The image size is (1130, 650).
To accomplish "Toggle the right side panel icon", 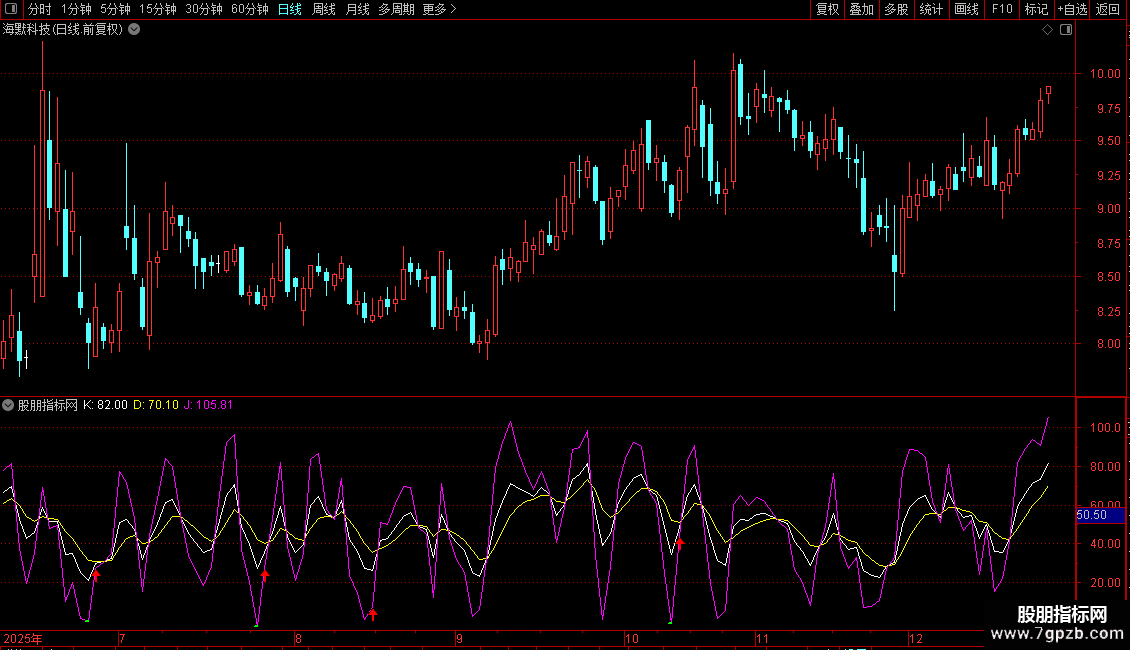I will [x=1066, y=30].
